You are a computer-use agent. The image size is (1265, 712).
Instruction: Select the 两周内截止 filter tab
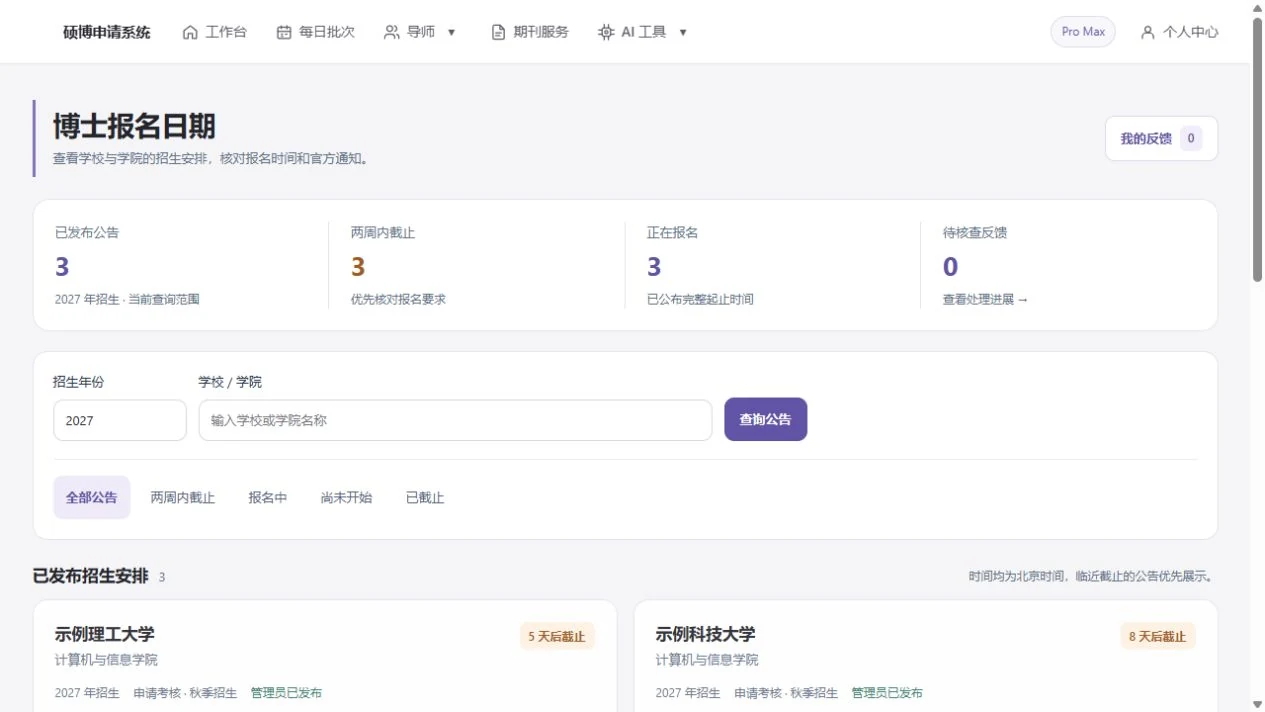click(x=183, y=498)
